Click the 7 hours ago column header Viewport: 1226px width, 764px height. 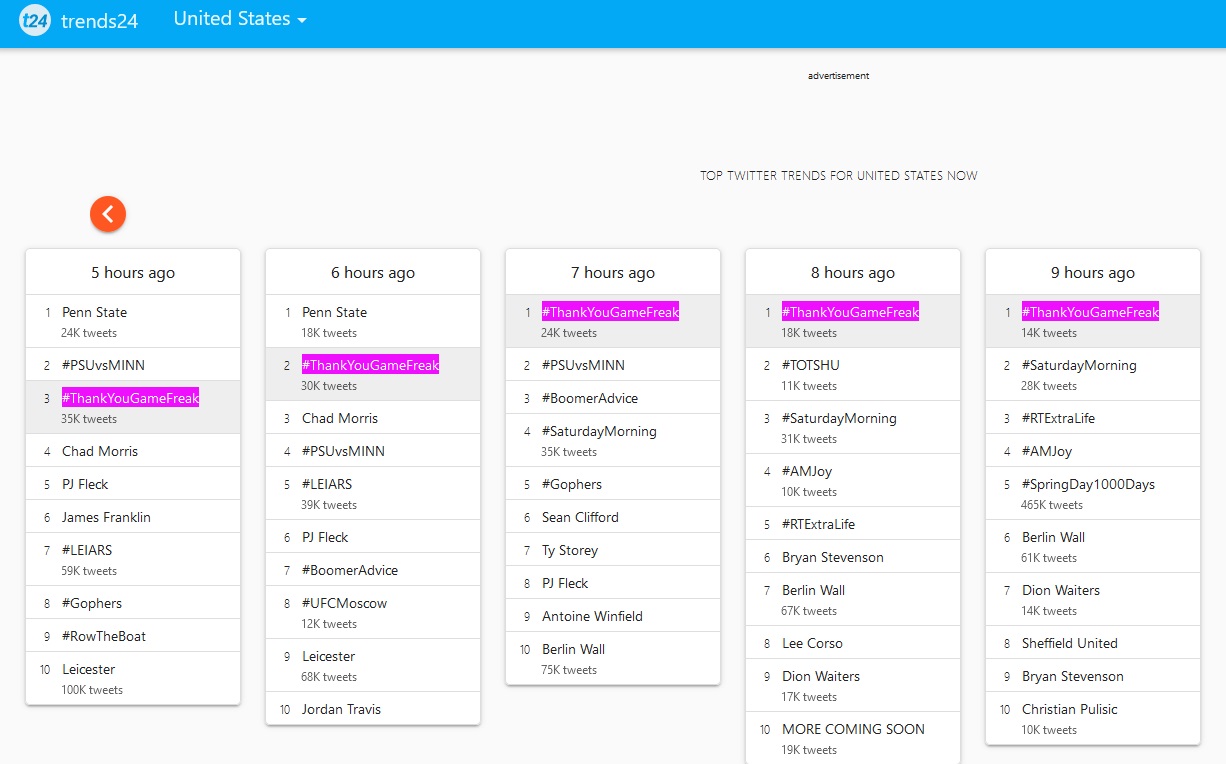pos(613,273)
